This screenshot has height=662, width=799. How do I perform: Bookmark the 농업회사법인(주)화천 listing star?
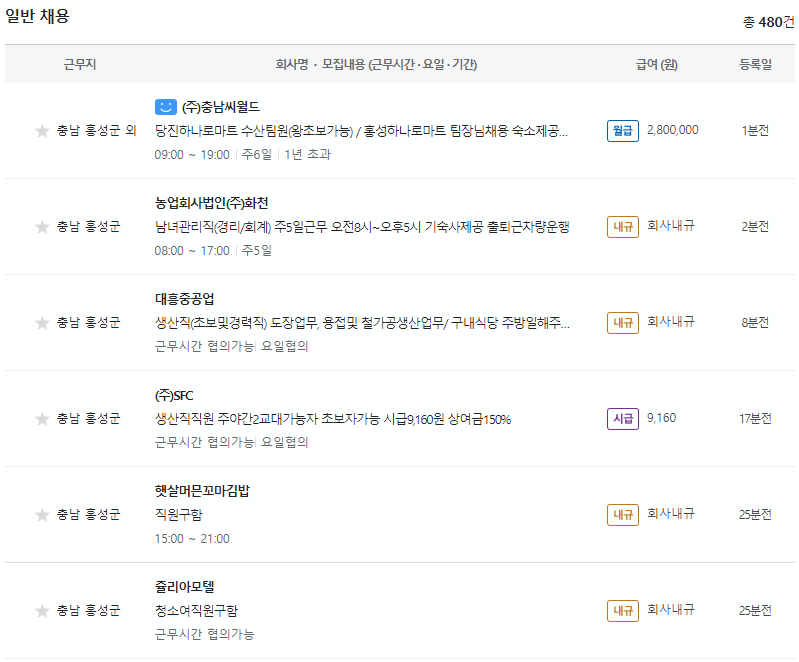42,227
